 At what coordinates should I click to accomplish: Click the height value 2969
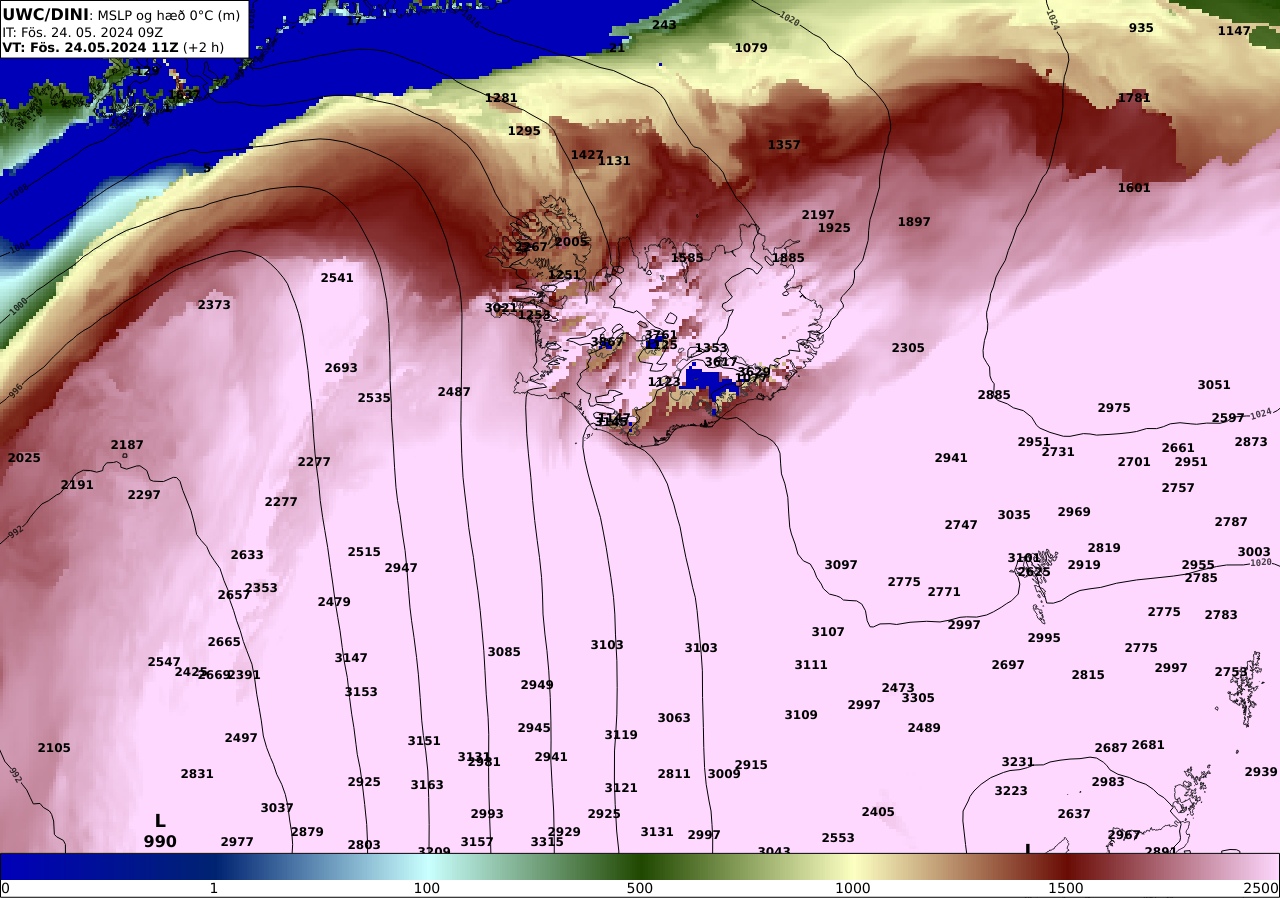pyautogui.click(x=1074, y=512)
